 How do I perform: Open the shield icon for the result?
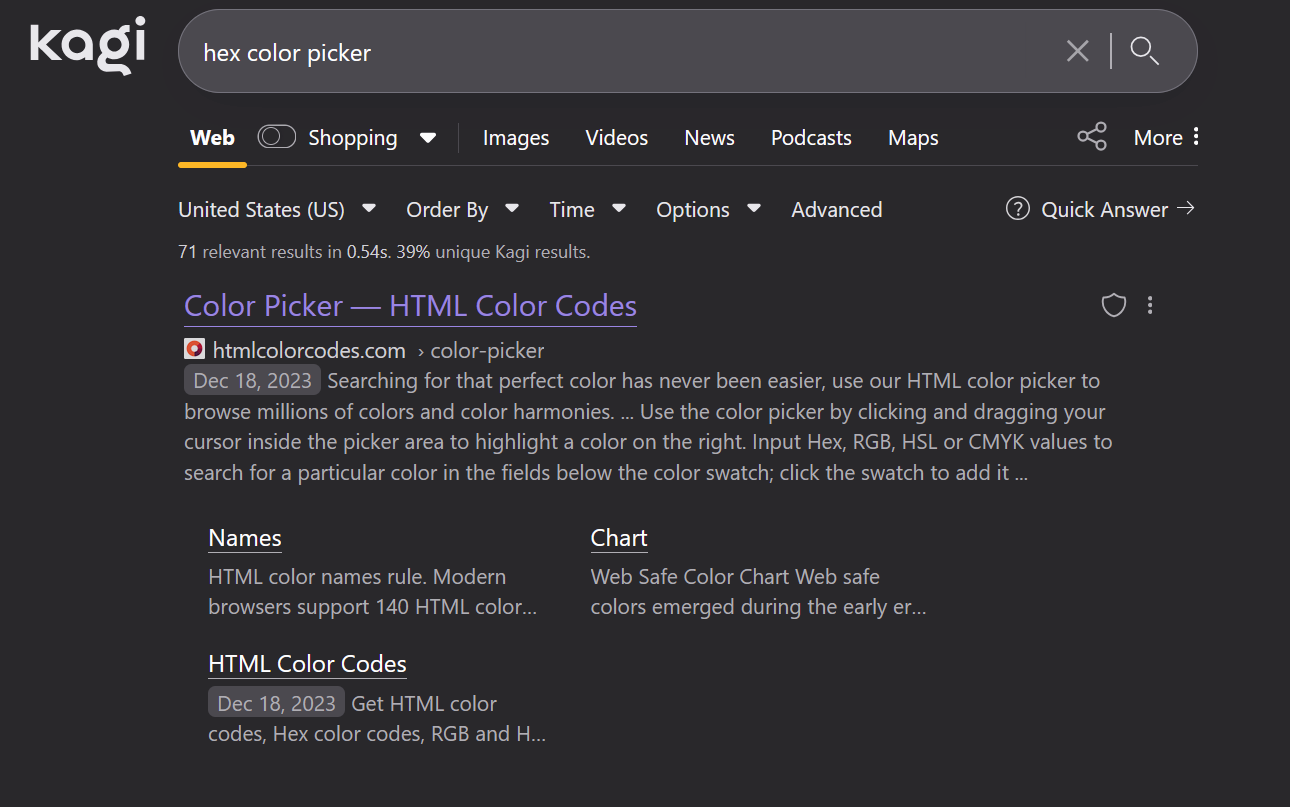pos(1114,305)
